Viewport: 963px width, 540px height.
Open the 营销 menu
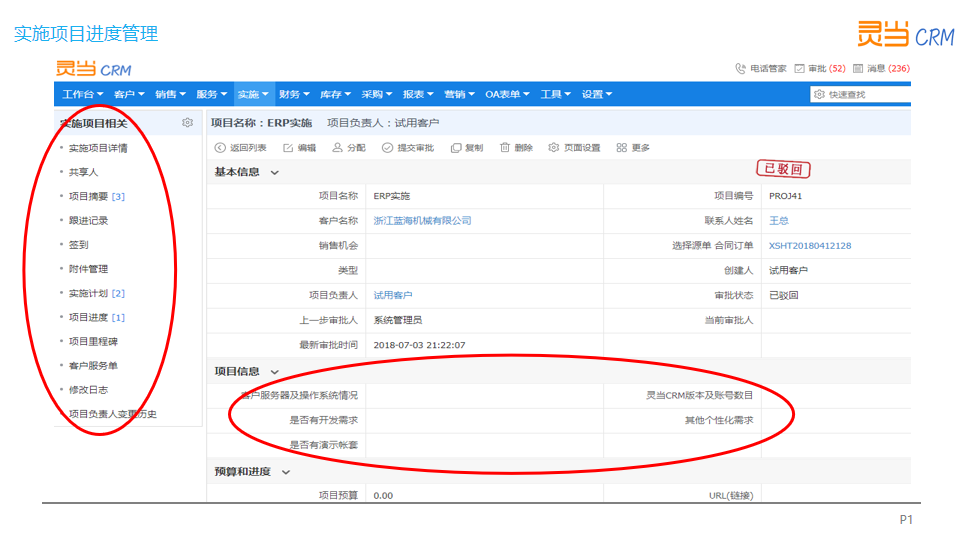[459, 94]
